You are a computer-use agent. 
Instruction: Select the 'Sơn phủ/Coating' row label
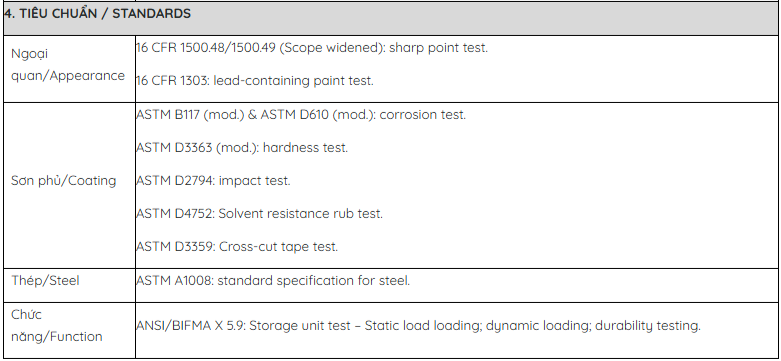[x=64, y=181]
